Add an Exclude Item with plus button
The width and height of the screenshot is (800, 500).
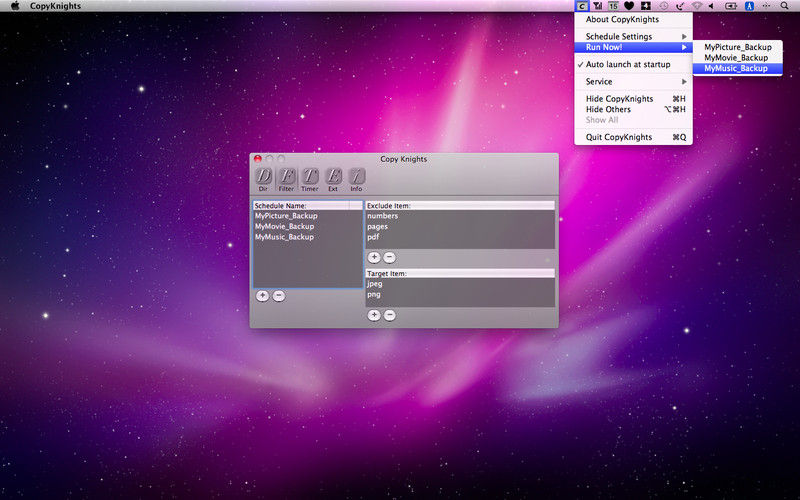[x=374, y=257]
